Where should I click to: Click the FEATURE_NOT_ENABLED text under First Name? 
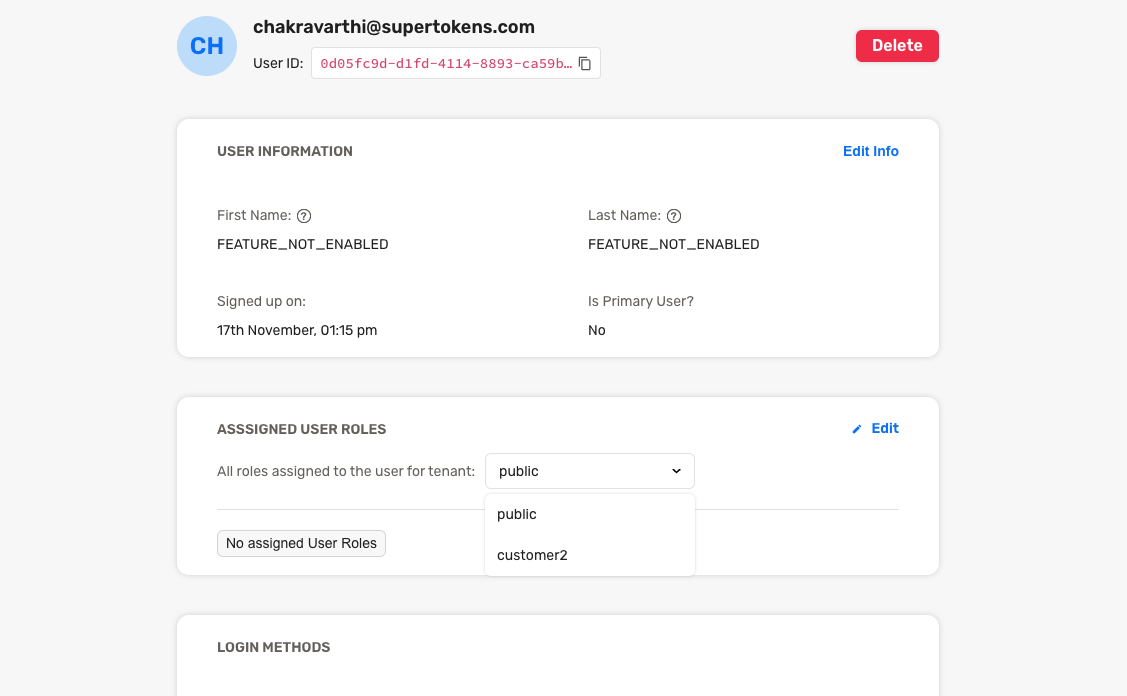[303, 244]
